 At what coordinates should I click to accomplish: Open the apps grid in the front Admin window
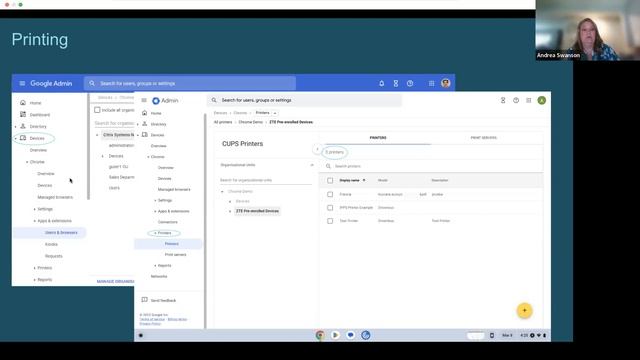[x=529, y=100]
